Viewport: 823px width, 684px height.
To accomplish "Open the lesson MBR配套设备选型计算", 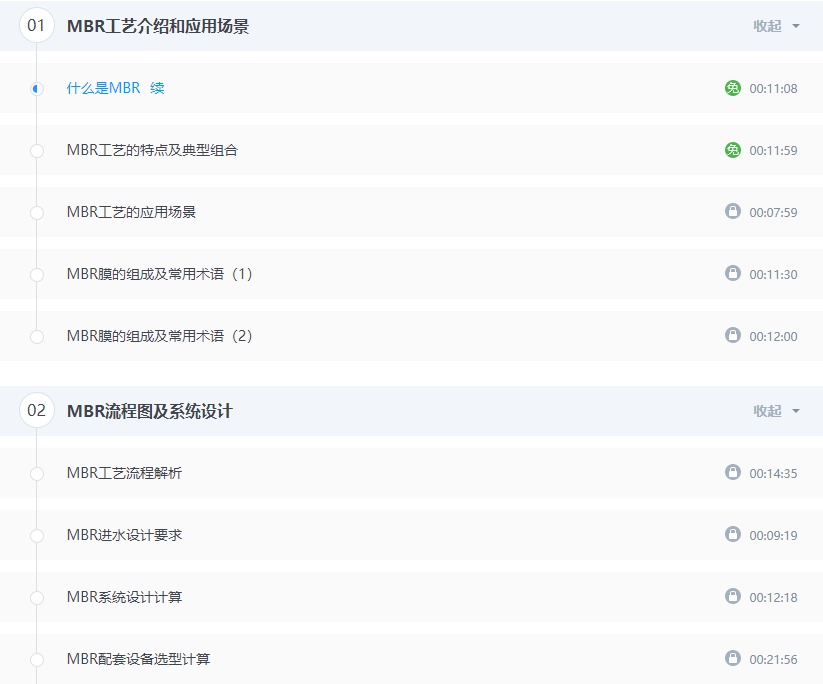I will [x=139, y=659].
